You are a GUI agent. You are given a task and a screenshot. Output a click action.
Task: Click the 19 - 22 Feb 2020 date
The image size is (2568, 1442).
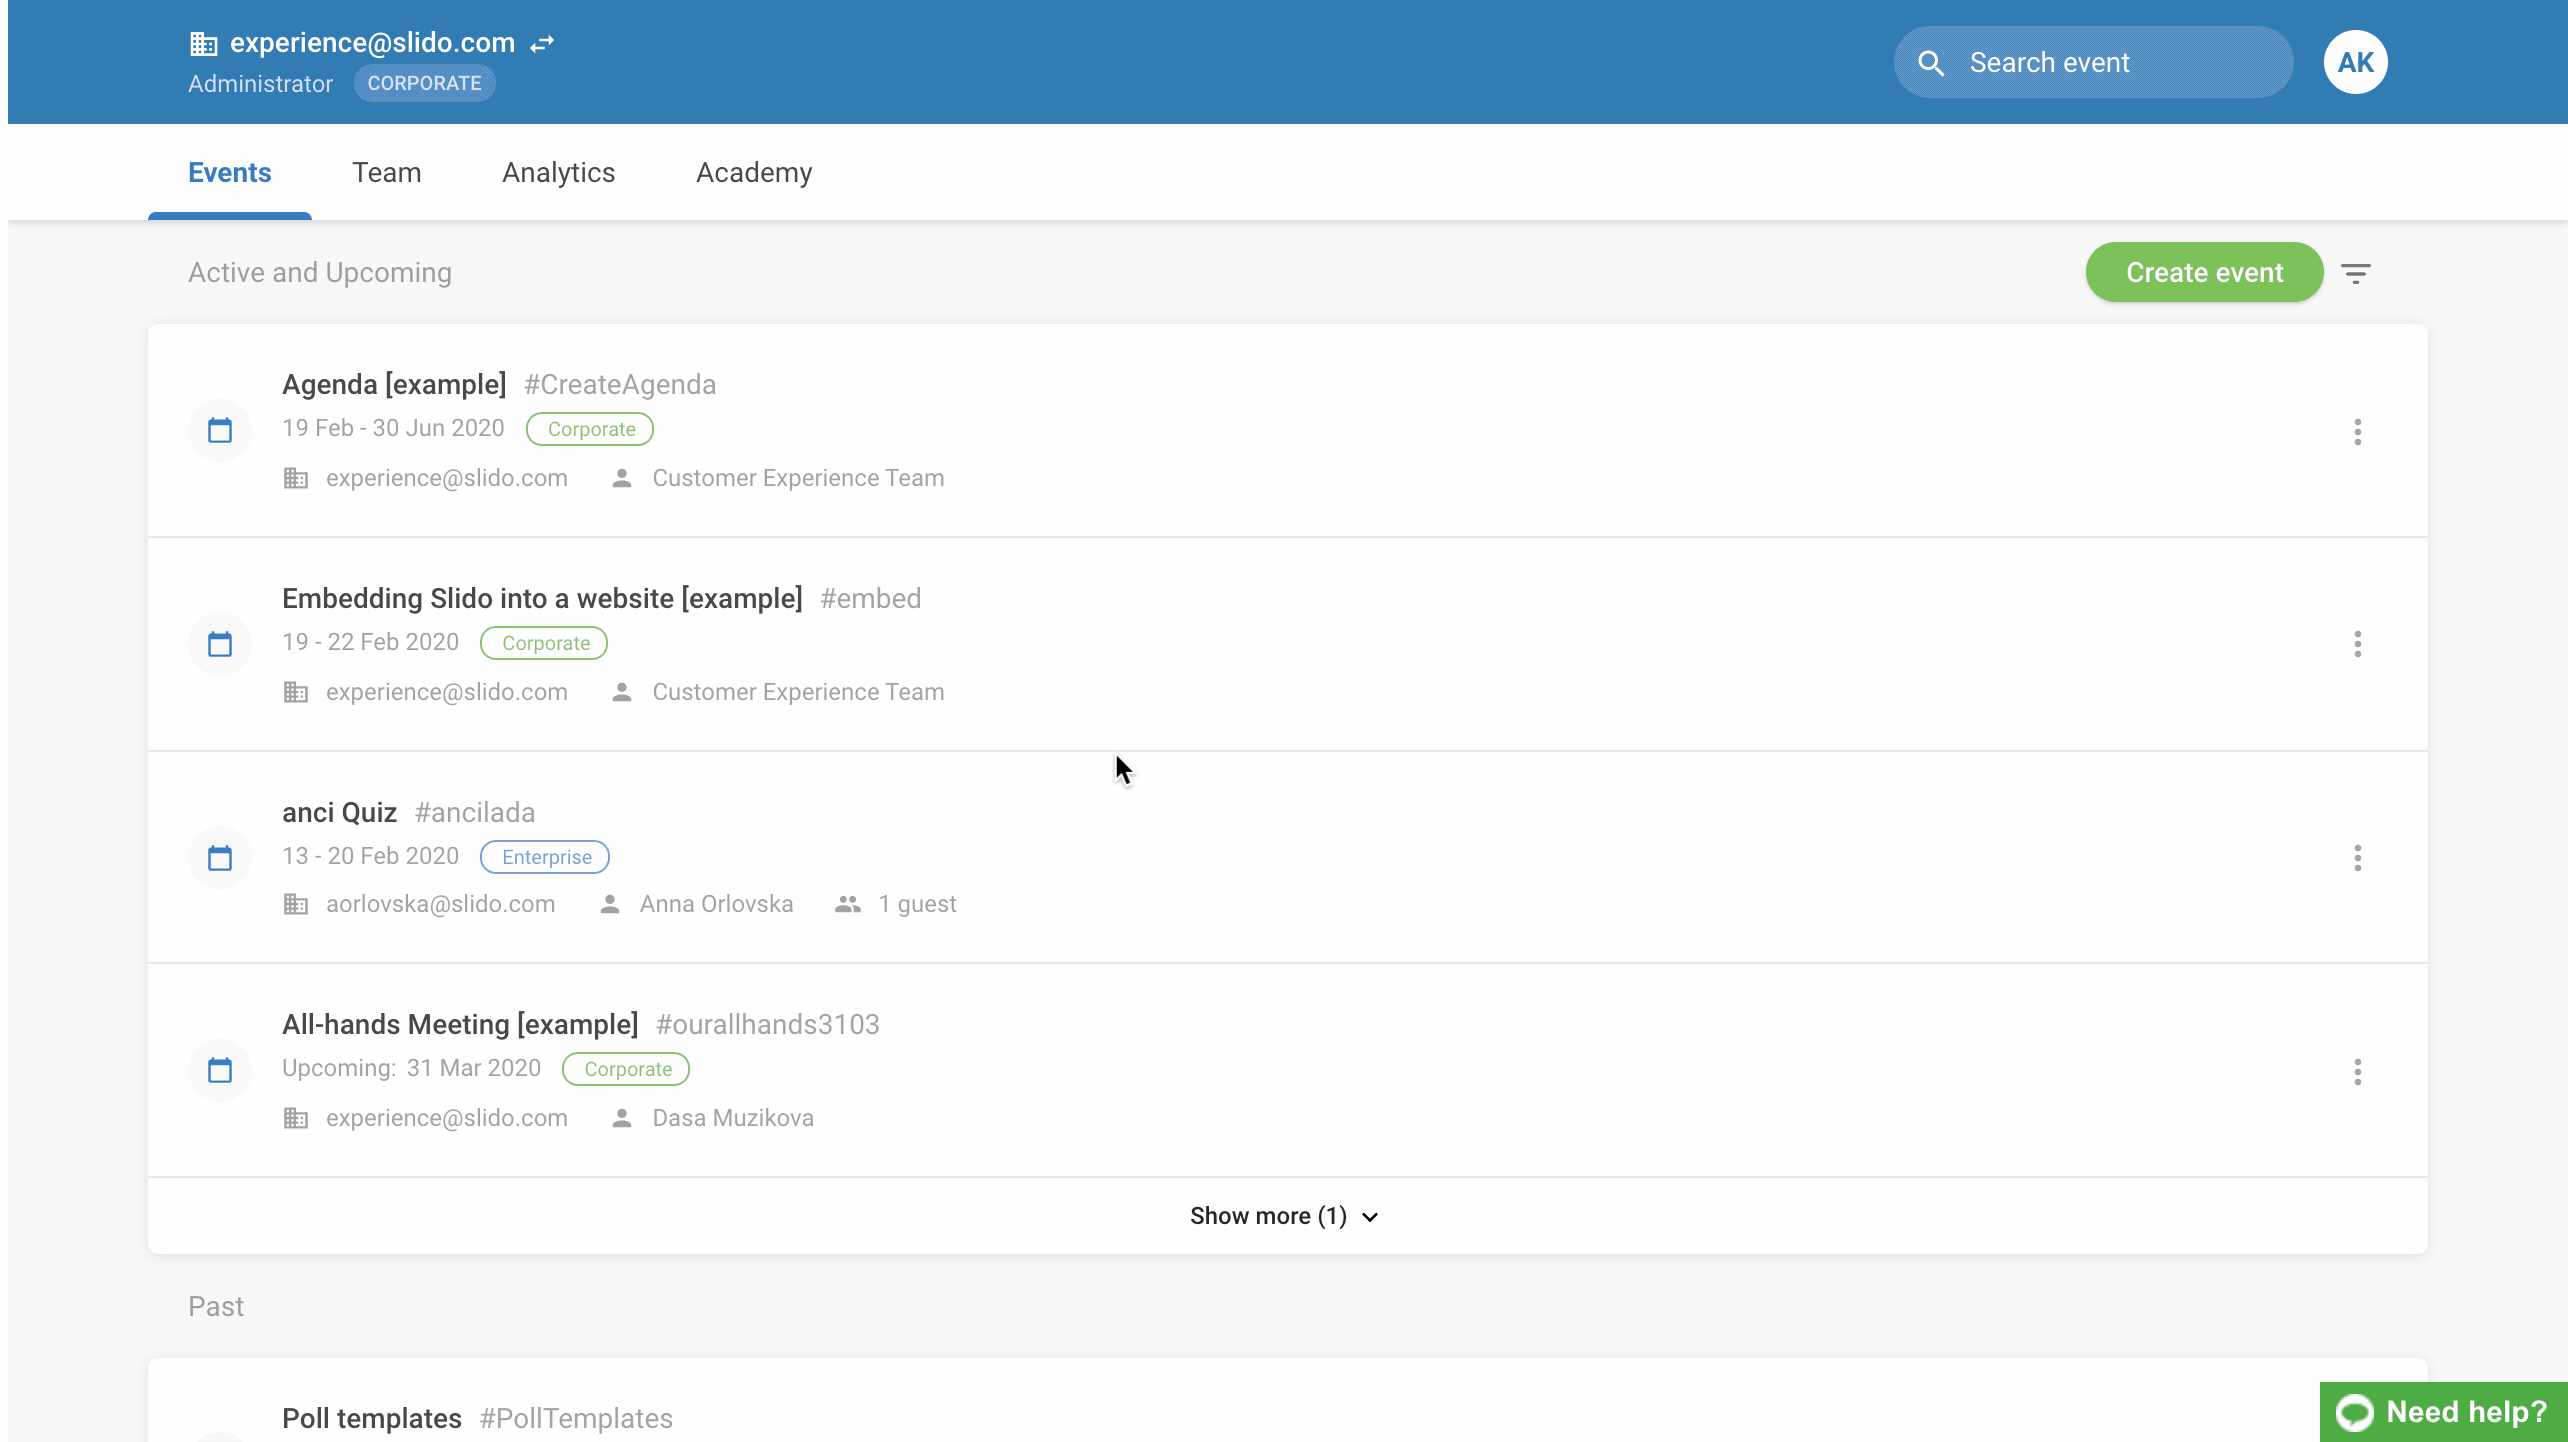tap(370, 642)
